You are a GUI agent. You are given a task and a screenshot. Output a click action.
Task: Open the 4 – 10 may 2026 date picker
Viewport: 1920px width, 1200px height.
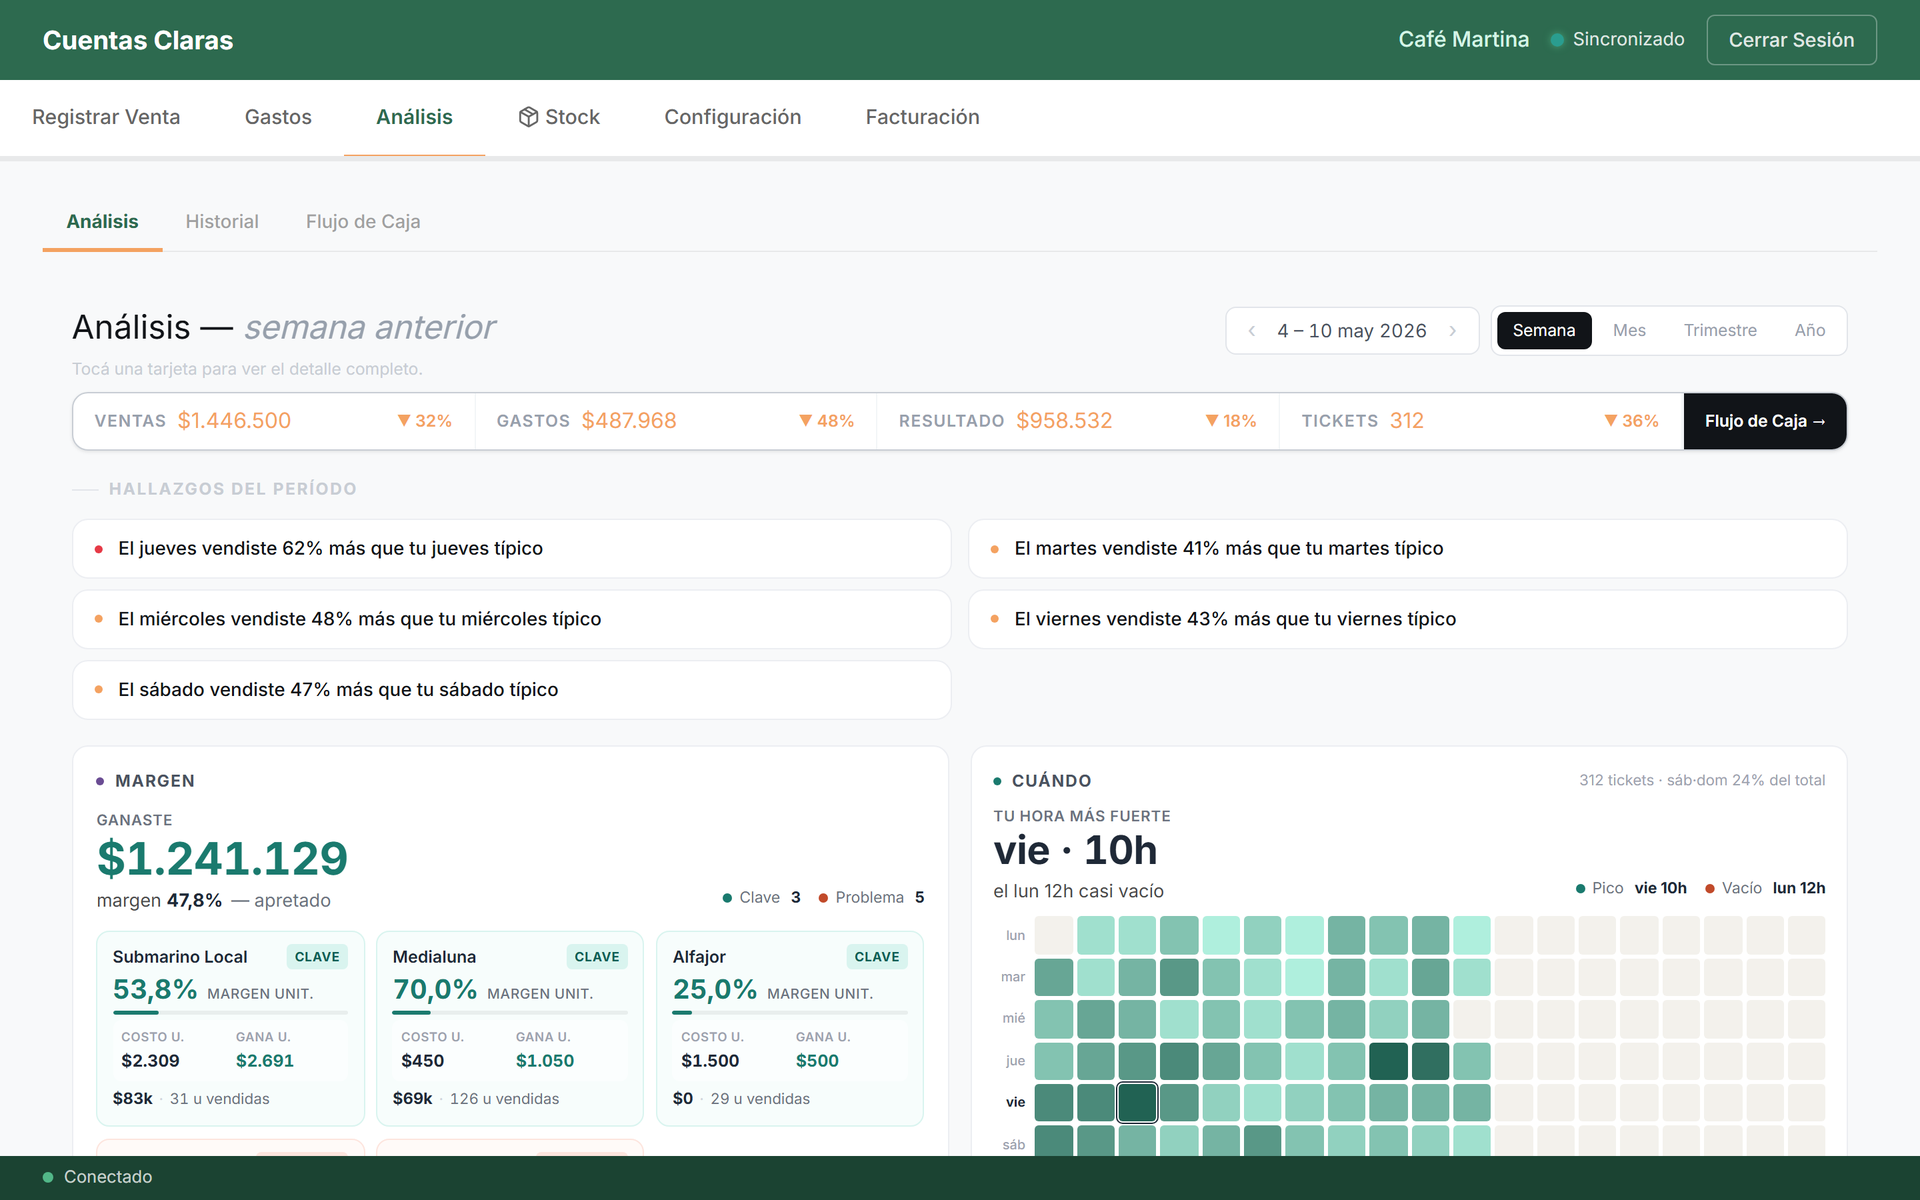1352,331
